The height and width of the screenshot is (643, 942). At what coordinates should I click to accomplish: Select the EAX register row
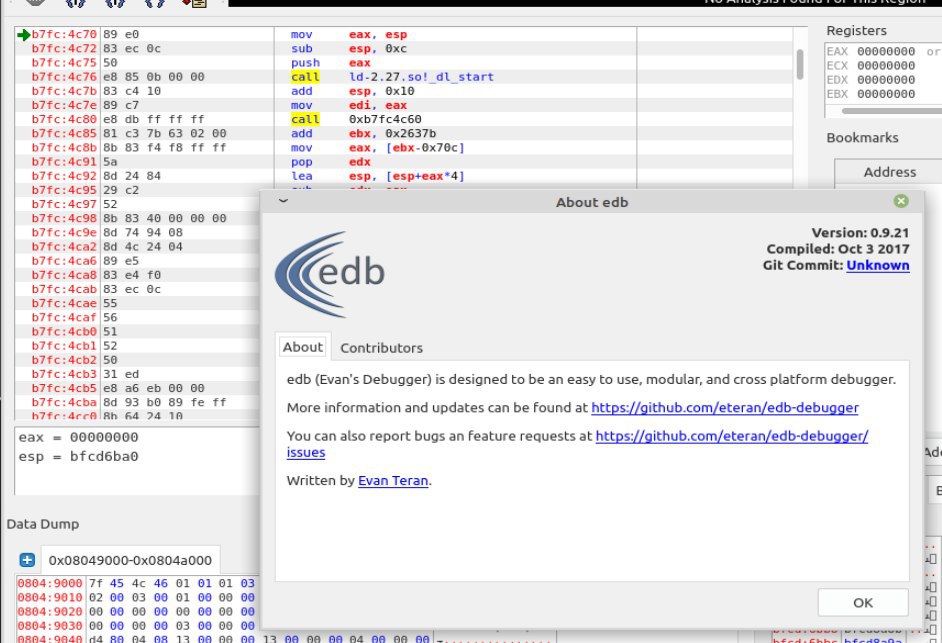pyautogui.click(x=883, y=52)
